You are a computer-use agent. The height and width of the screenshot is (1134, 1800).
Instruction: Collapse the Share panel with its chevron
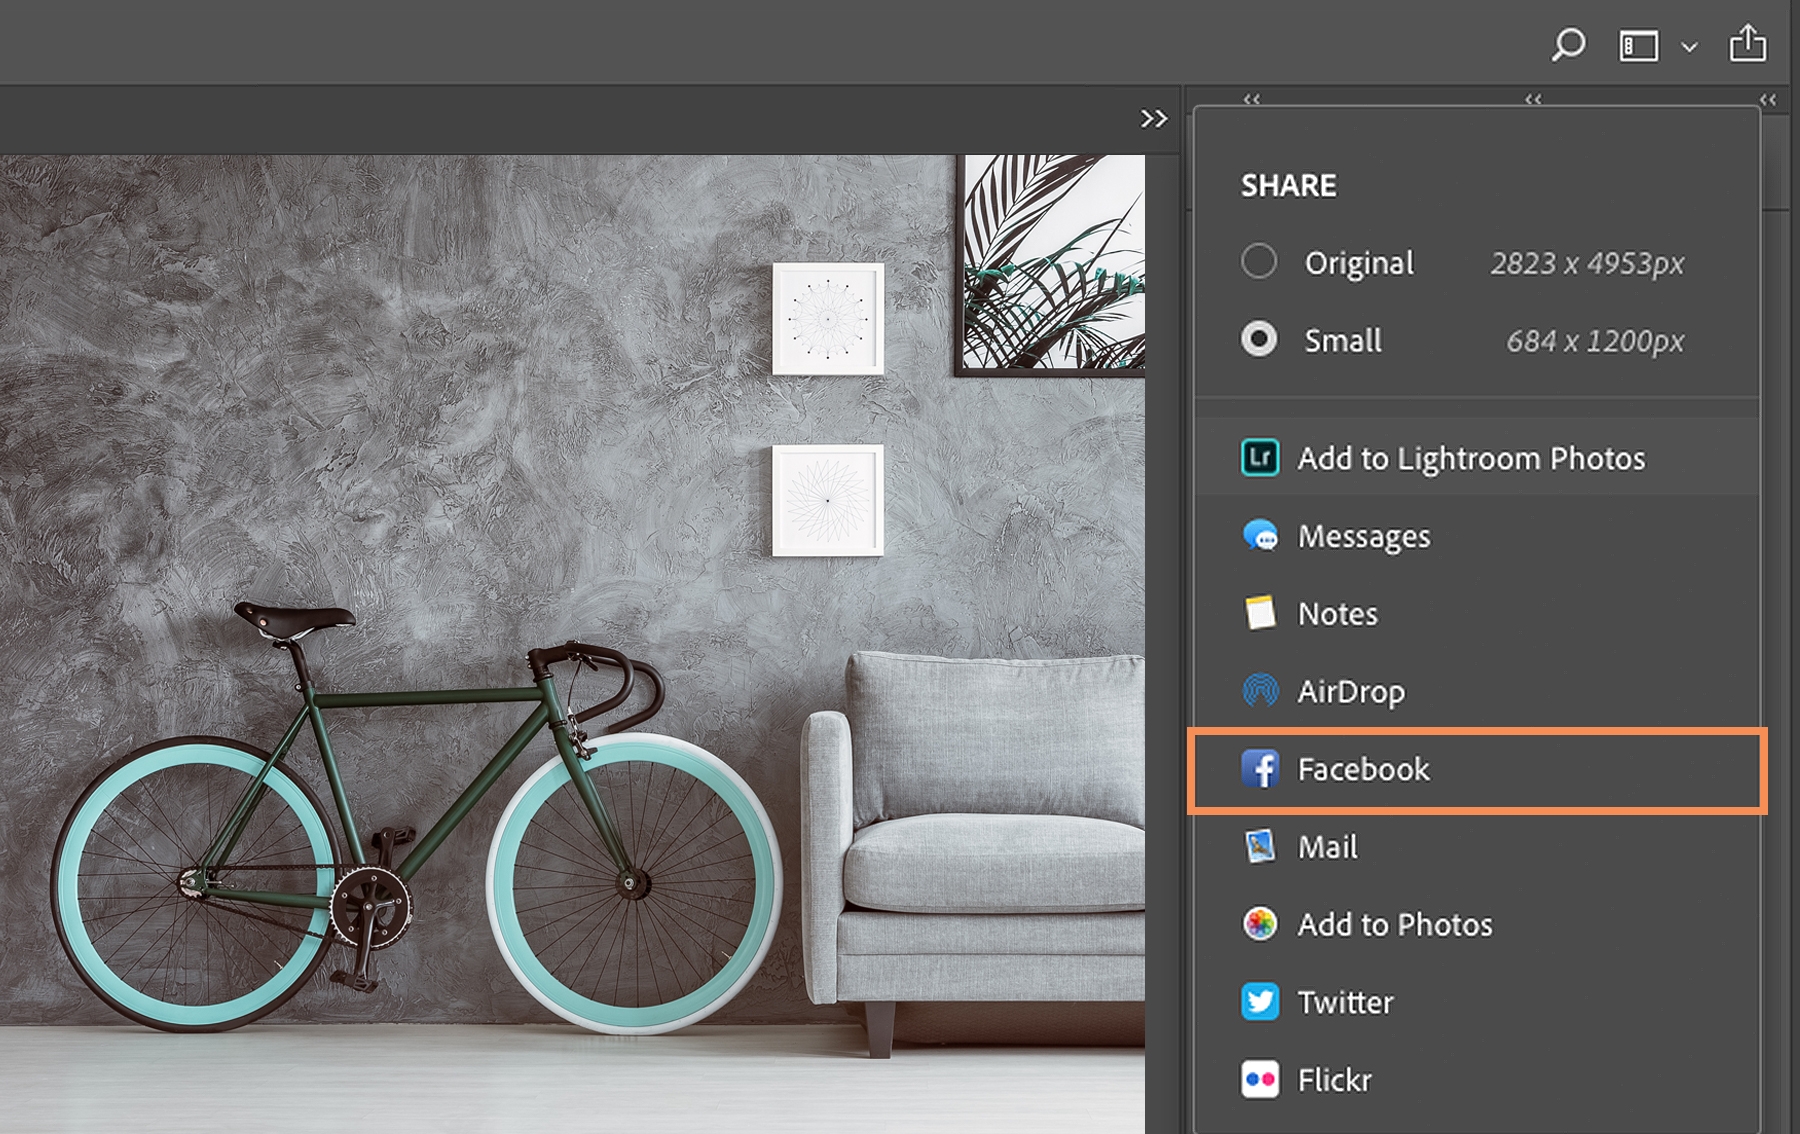click(1531, 99)
